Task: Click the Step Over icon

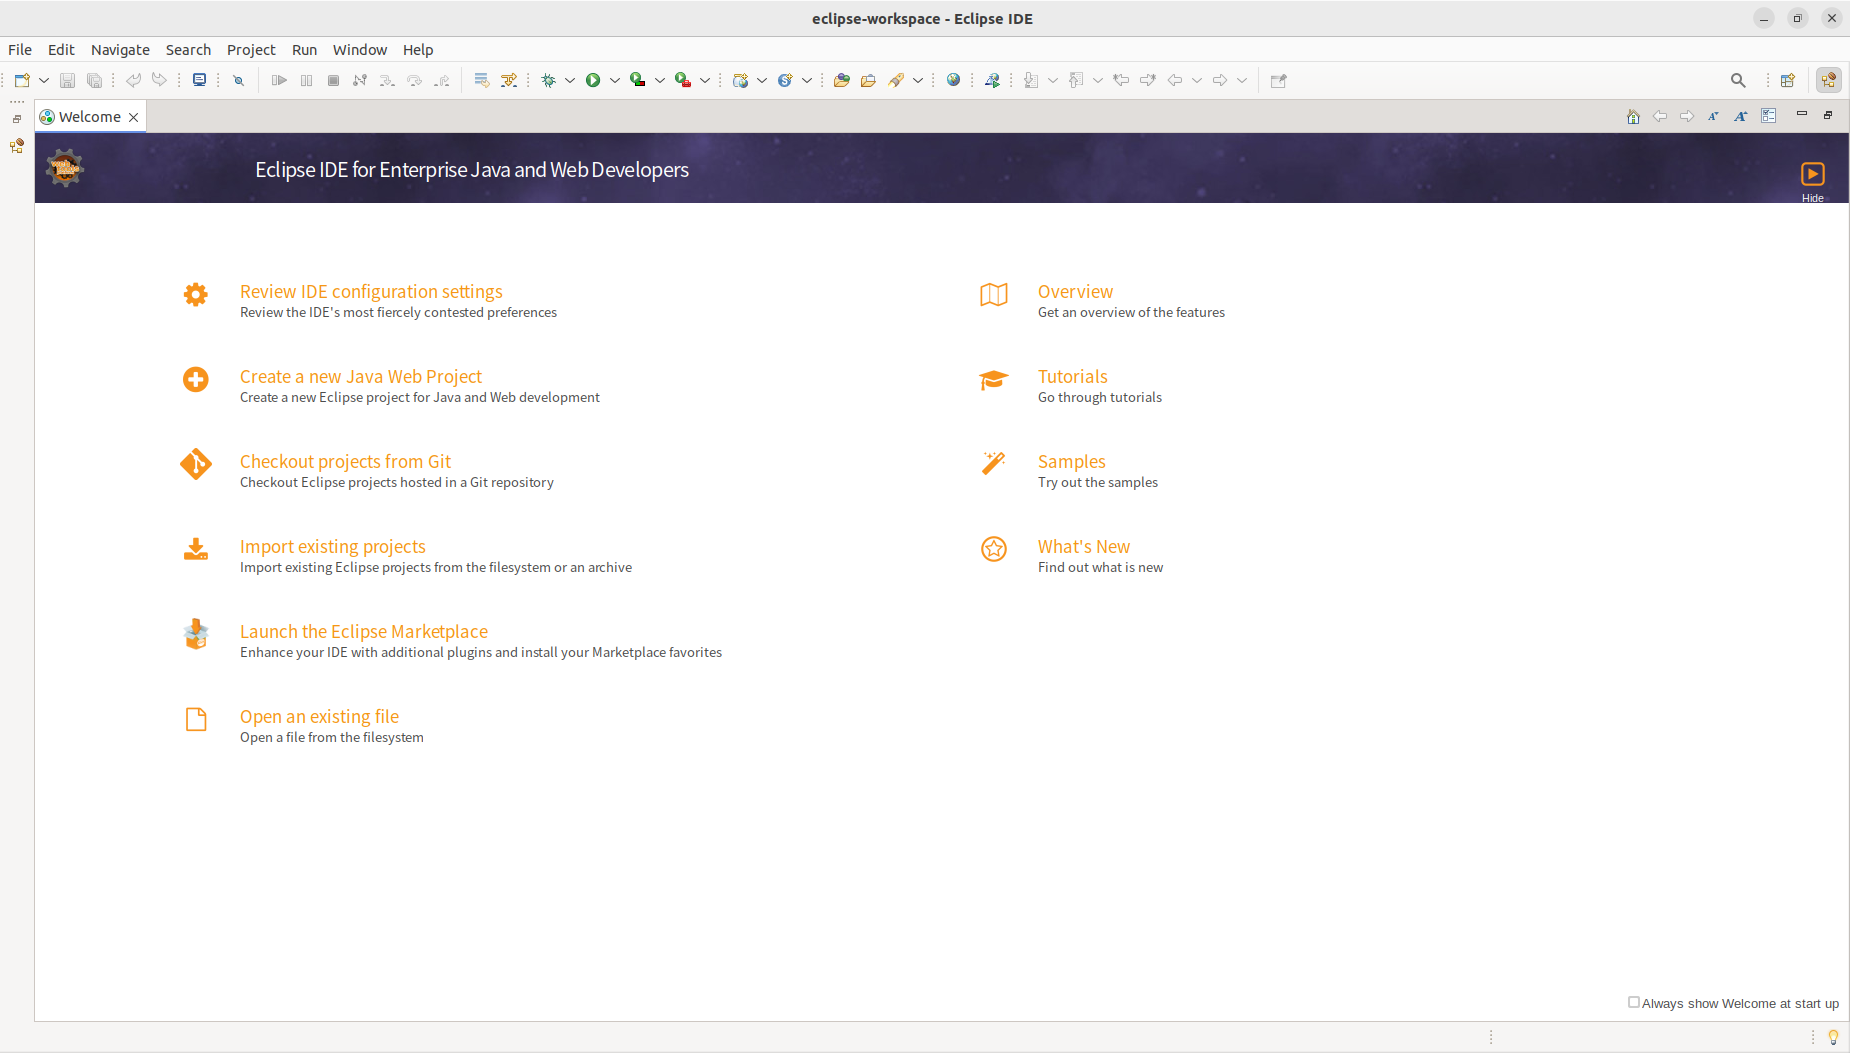Action: (x=414, y=80)
